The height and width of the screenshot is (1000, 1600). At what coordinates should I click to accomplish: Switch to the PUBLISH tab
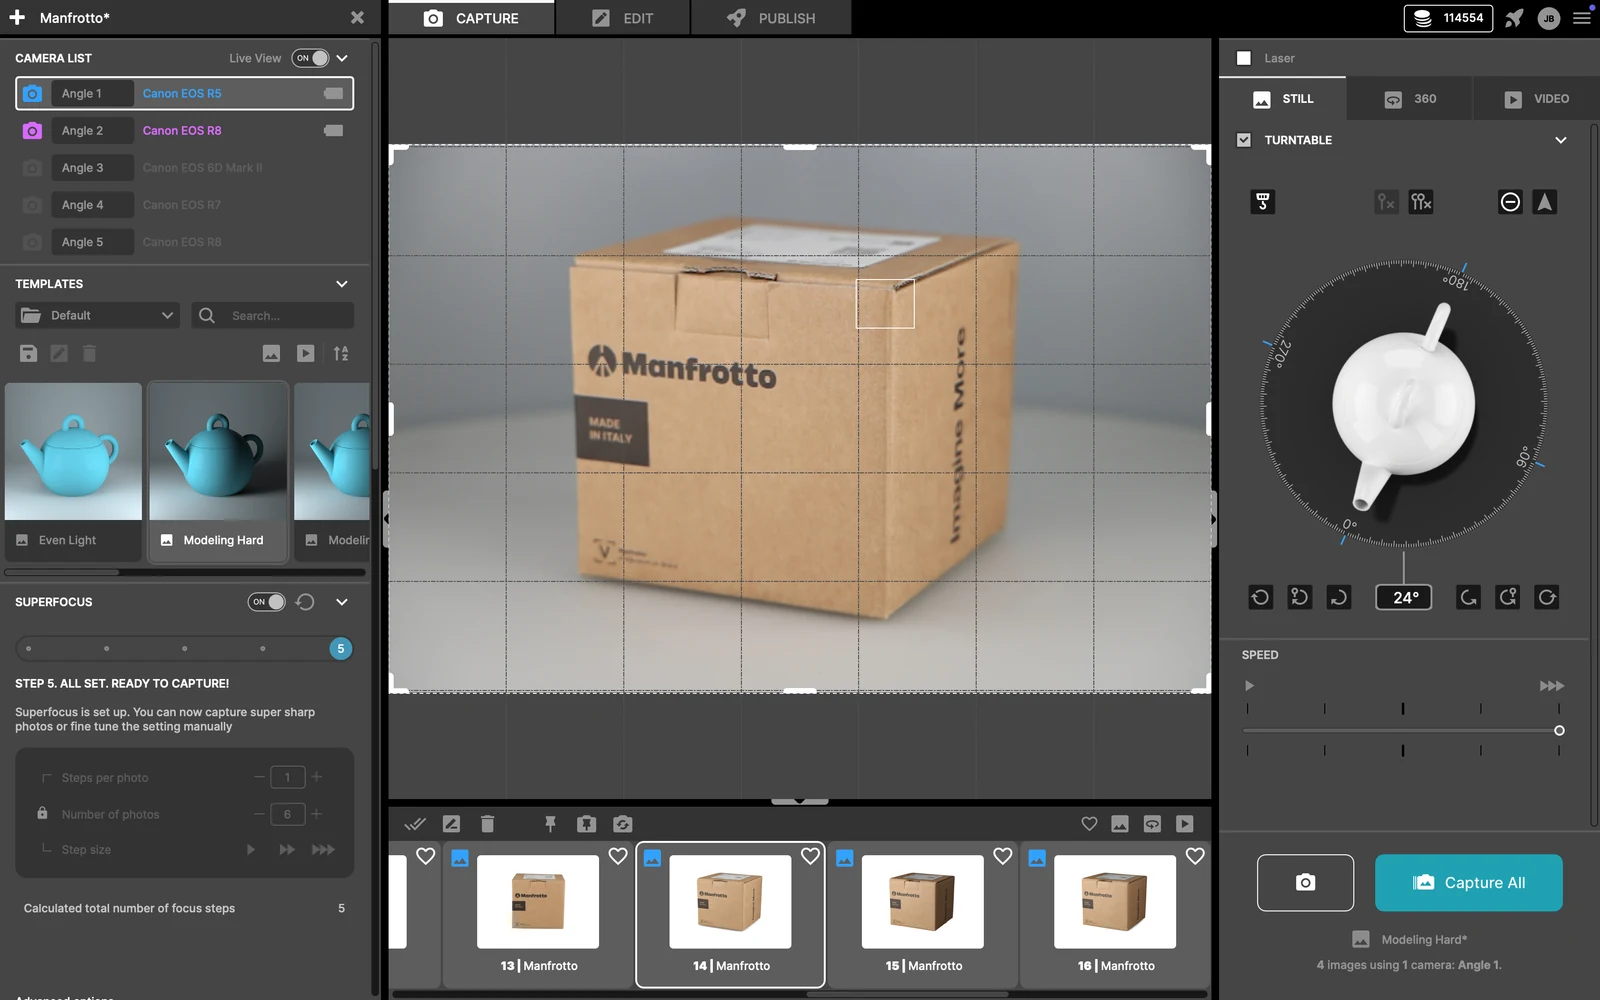click(771, 18)
